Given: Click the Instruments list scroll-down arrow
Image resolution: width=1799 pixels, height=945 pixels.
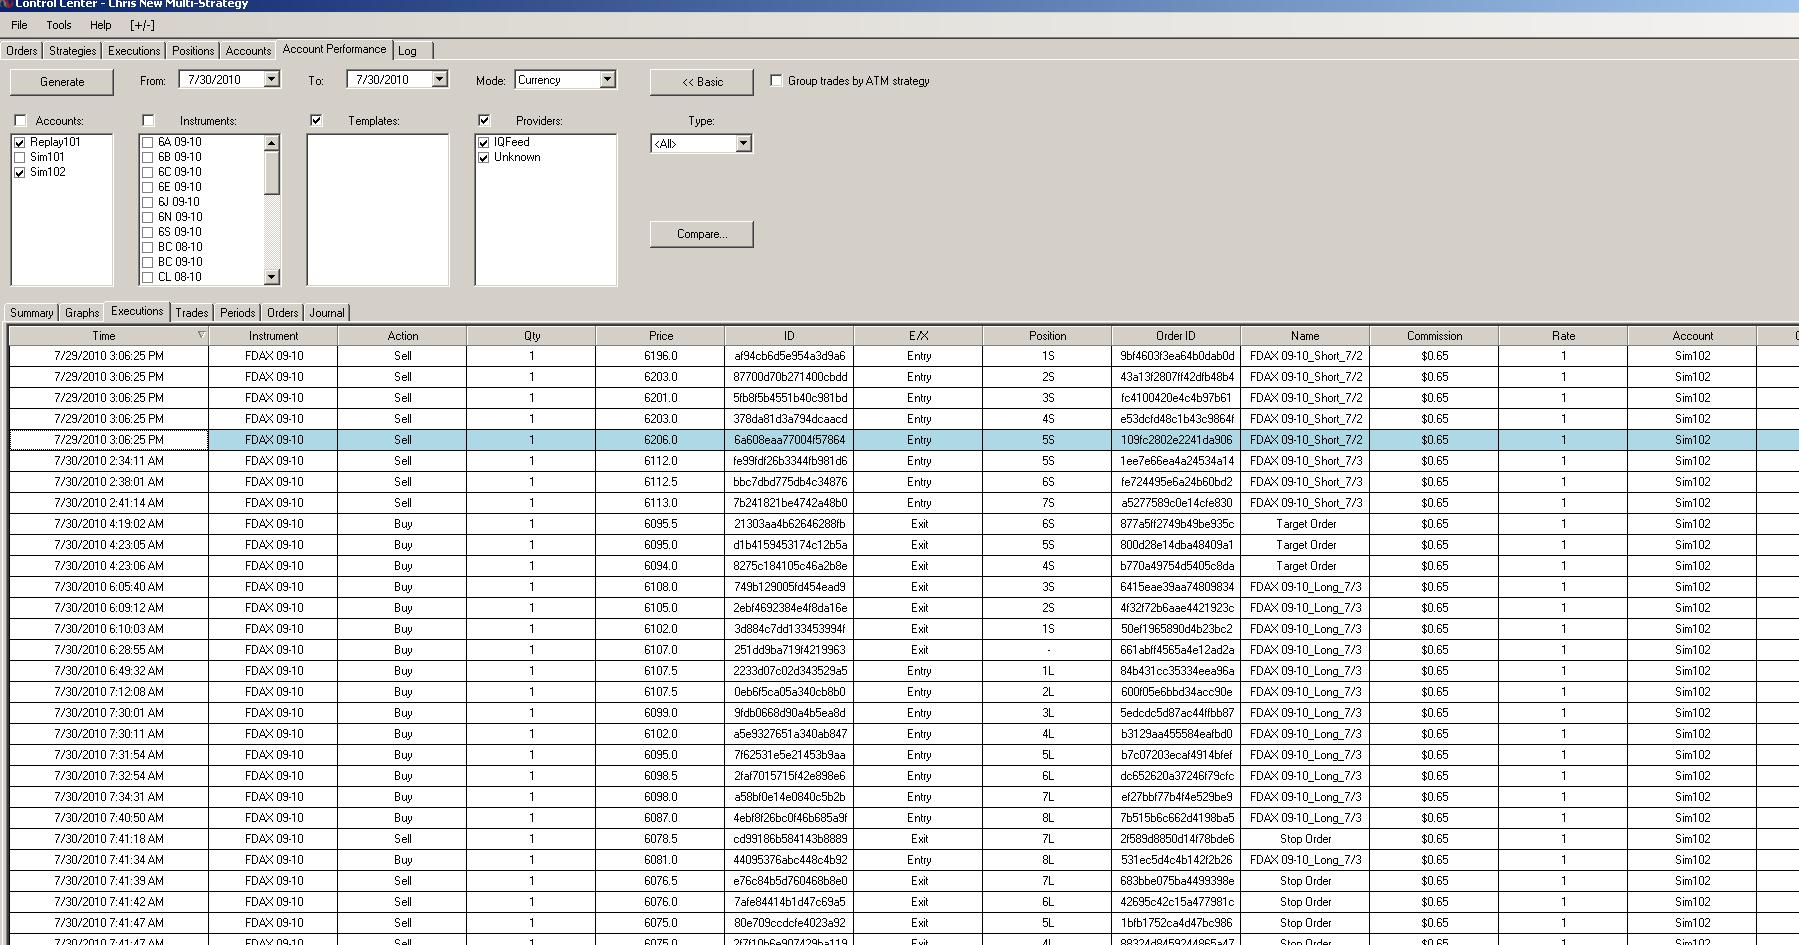Looking at the screenshot, I should click(x=271, y=277).
